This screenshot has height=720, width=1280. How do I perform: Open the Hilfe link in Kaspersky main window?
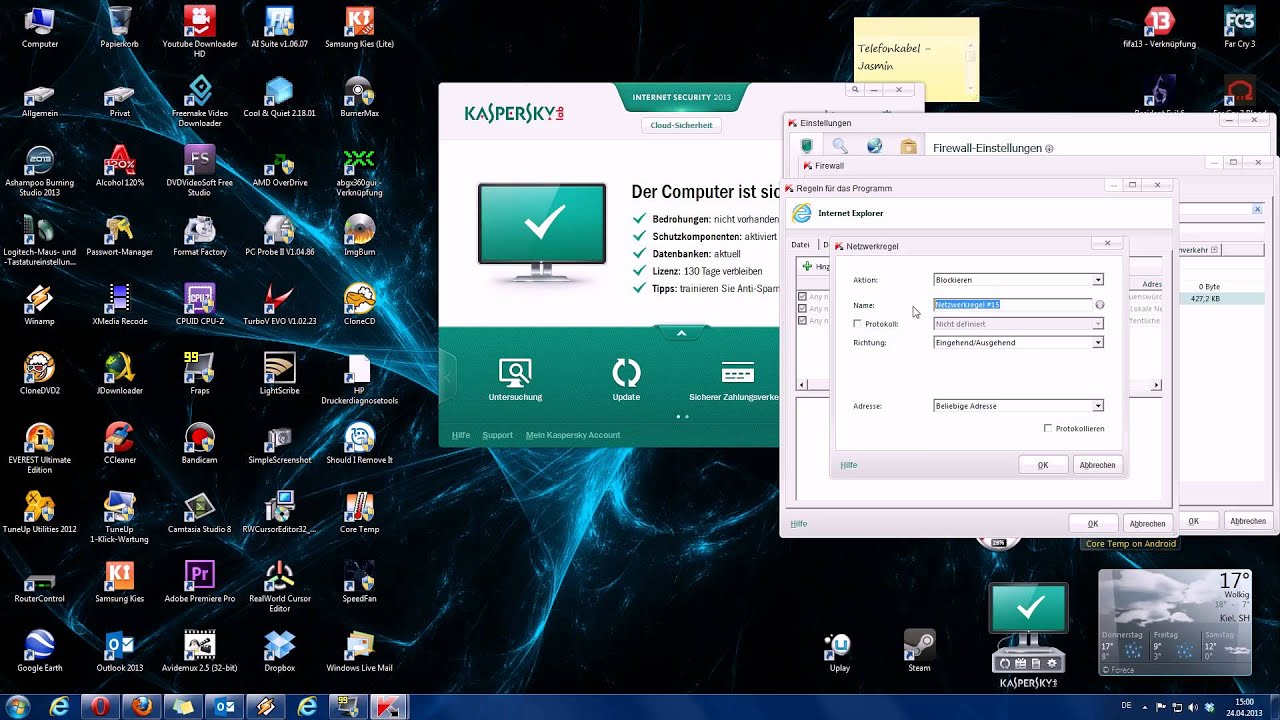tap(461, 435)
